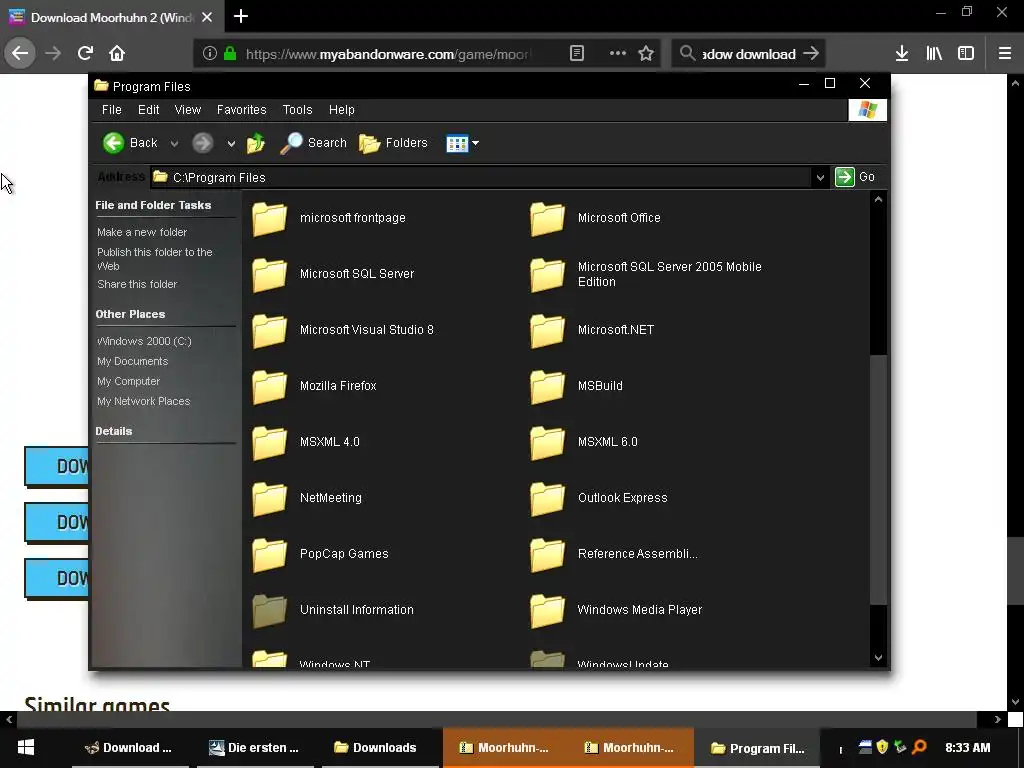Image resolution: width=1024 pixels, height=768 pixels.
Task: Click Publish this folder to the Web
Action: [155, 259]
